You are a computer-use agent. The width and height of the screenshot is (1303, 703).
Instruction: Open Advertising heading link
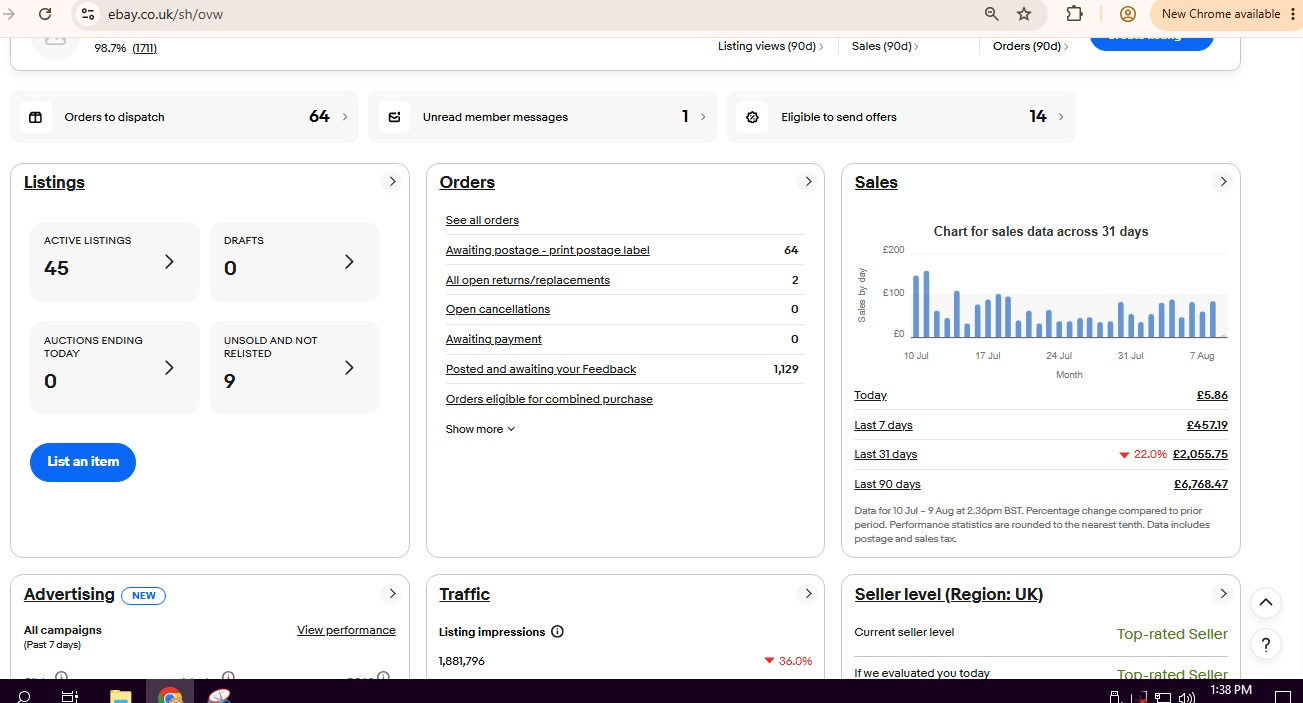pos(69,594)
